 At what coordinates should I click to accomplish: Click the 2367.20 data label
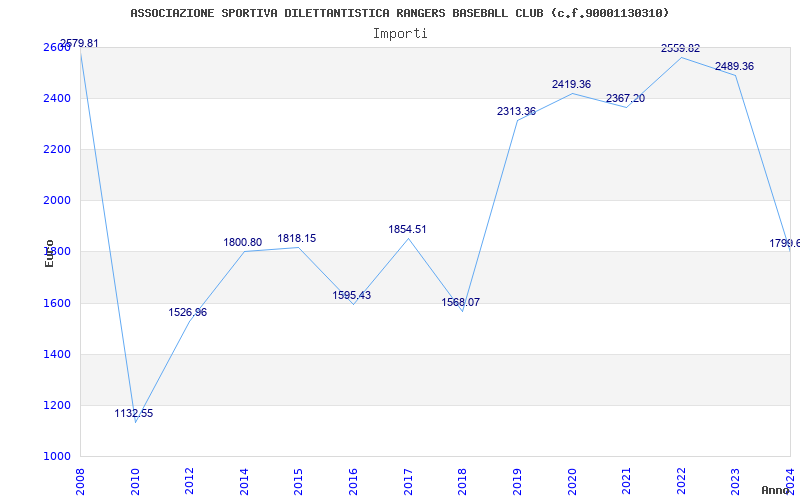626,98
